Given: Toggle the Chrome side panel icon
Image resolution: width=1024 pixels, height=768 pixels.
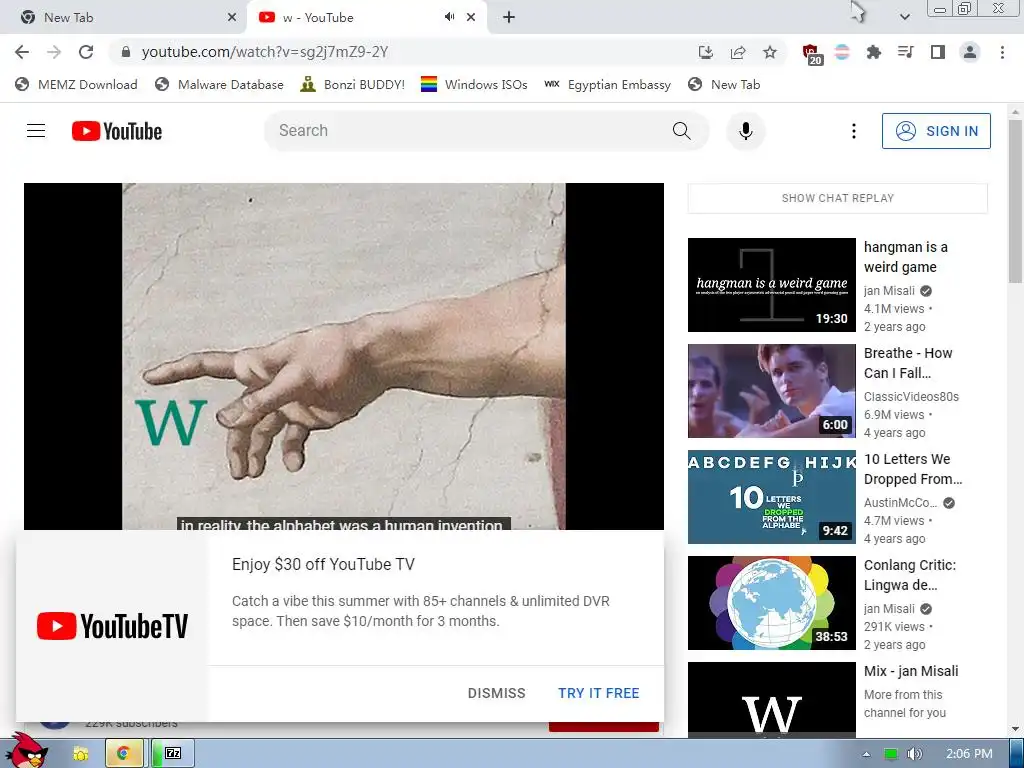Looking at the screenshot, I should 938,52.
